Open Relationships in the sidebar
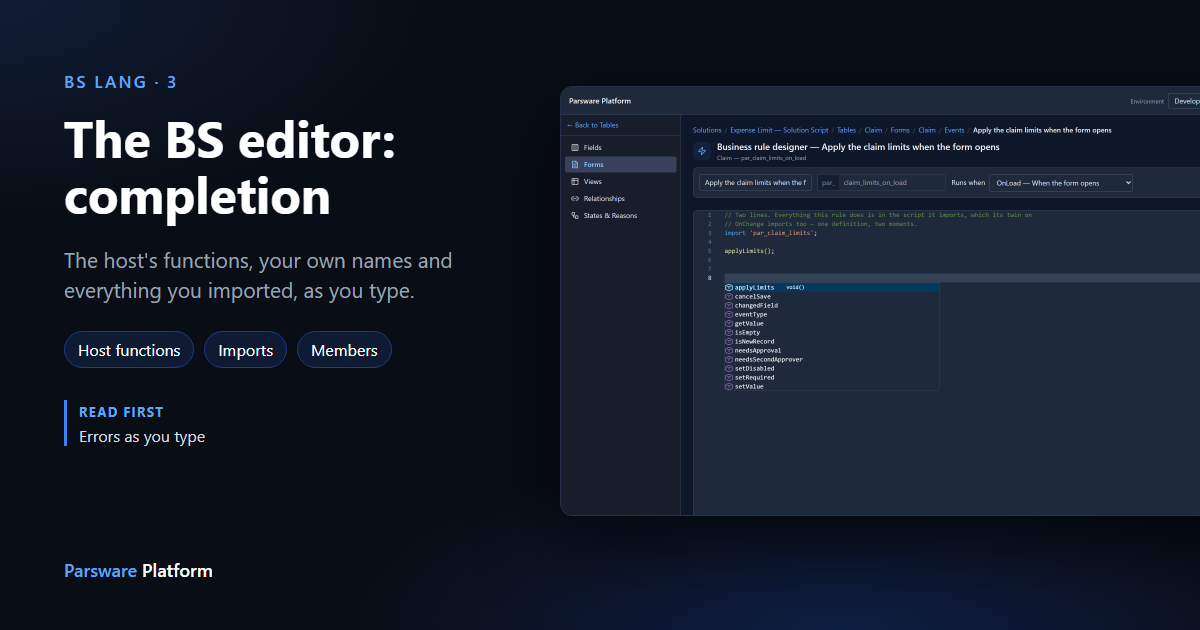Screen dimensions: 1200x630 tap(620, 199)
